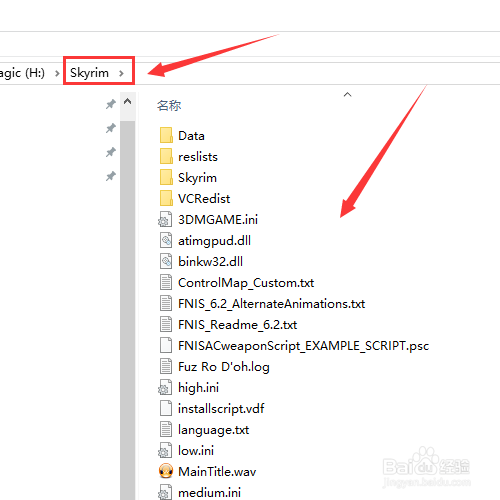Image resolution: width=500 pixels, height=500 pixels.
Task: Click the FNISACweaponScript psc file icon
Action: coord(166,346)
